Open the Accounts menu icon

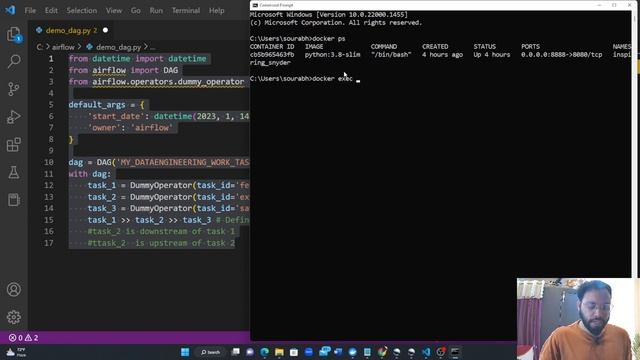tap(14, 289)
